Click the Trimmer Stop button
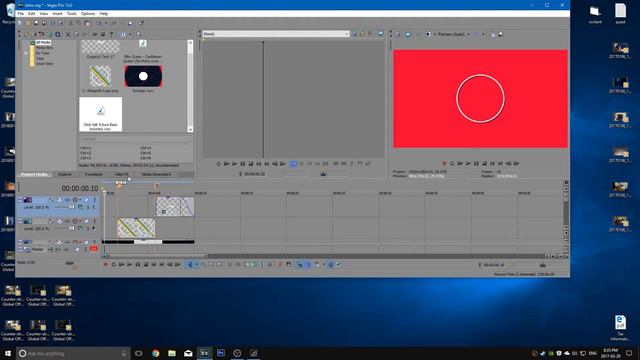Image resolution: width=640 pixels, height=360 pixels. click(x=251, y=164)
